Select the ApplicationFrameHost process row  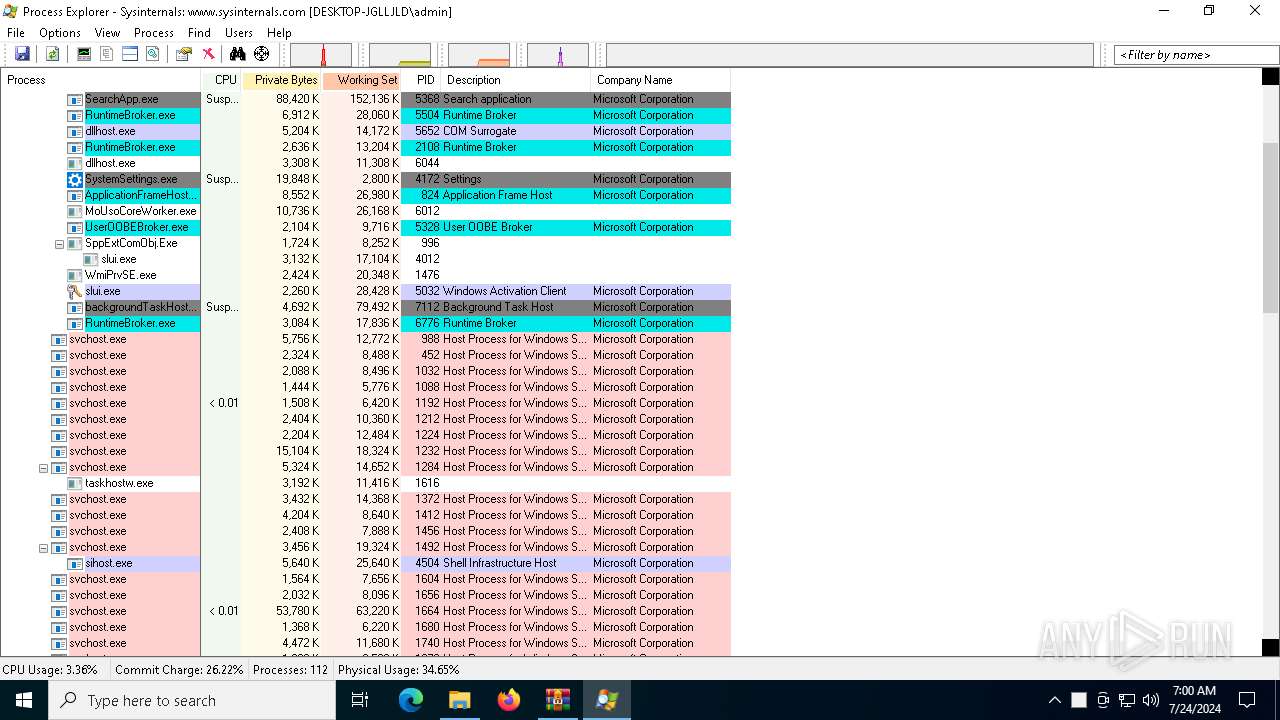point(365,195)
